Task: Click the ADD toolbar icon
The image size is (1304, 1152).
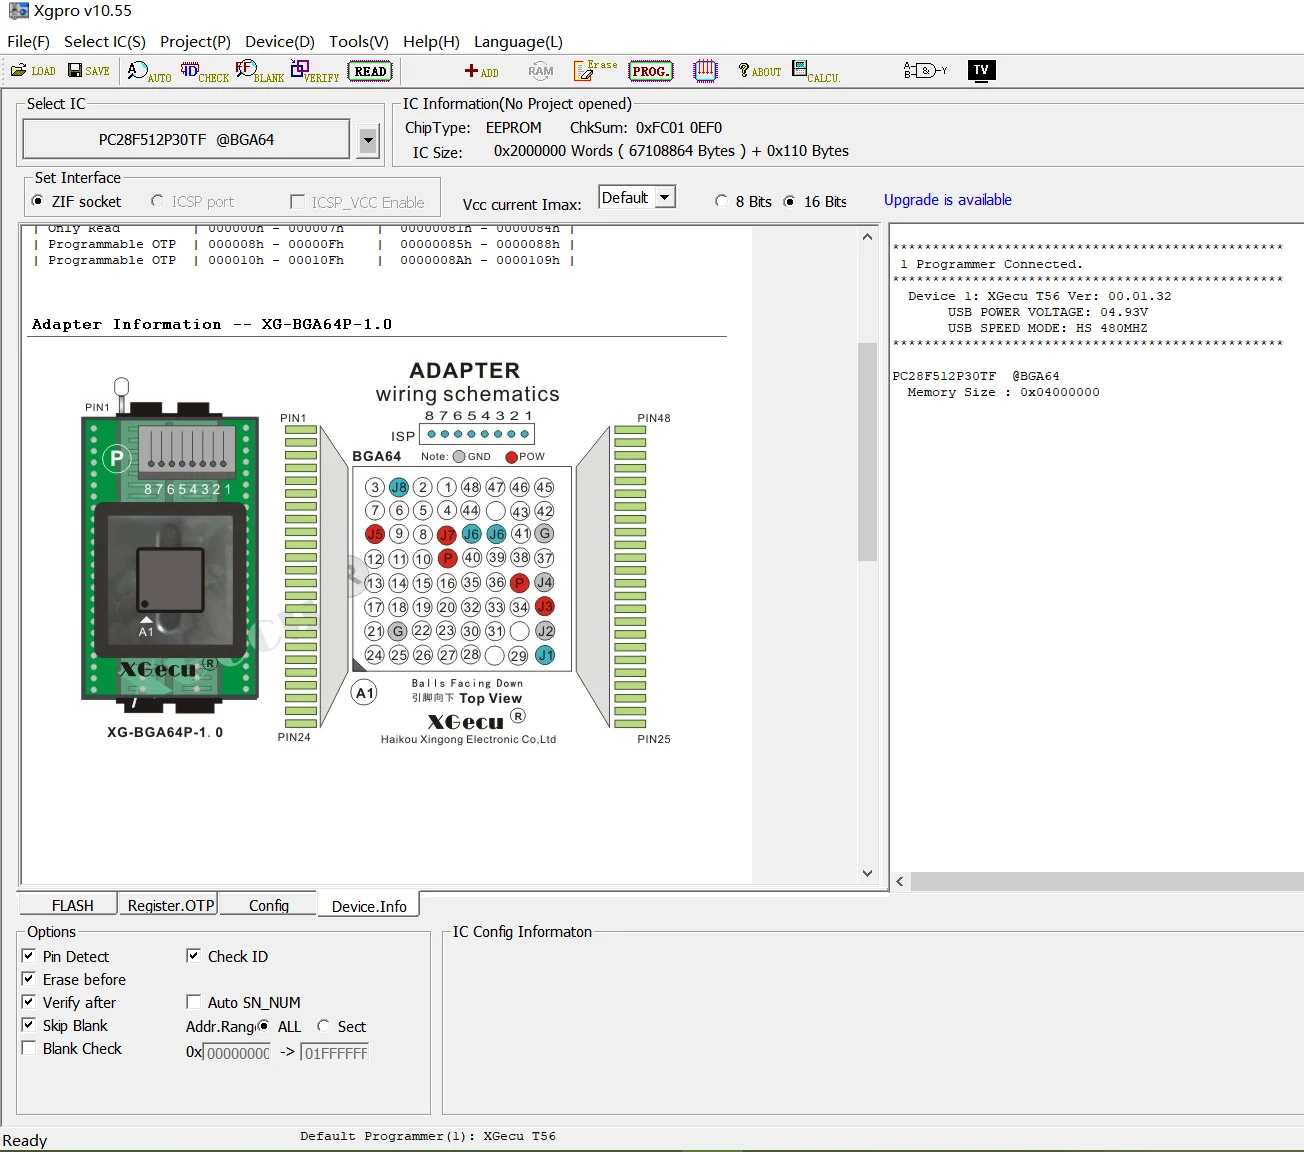Action: (481, 71)
